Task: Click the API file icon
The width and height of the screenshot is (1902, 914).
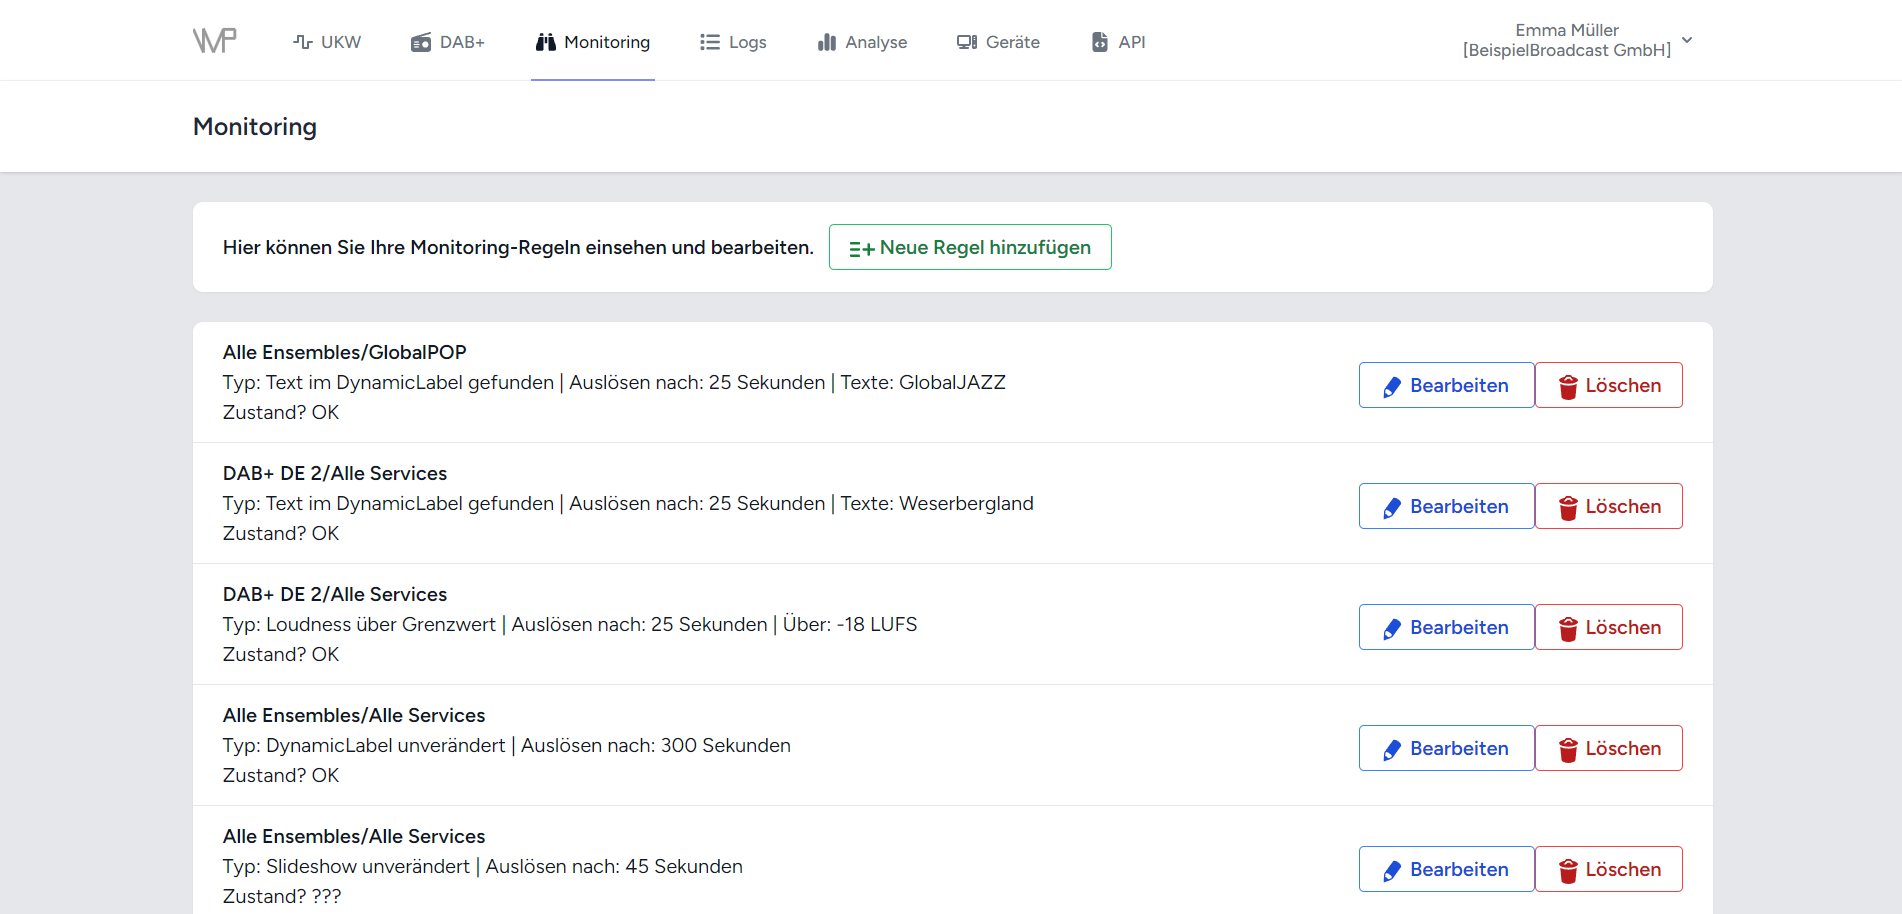Action: pos(1100,42)
